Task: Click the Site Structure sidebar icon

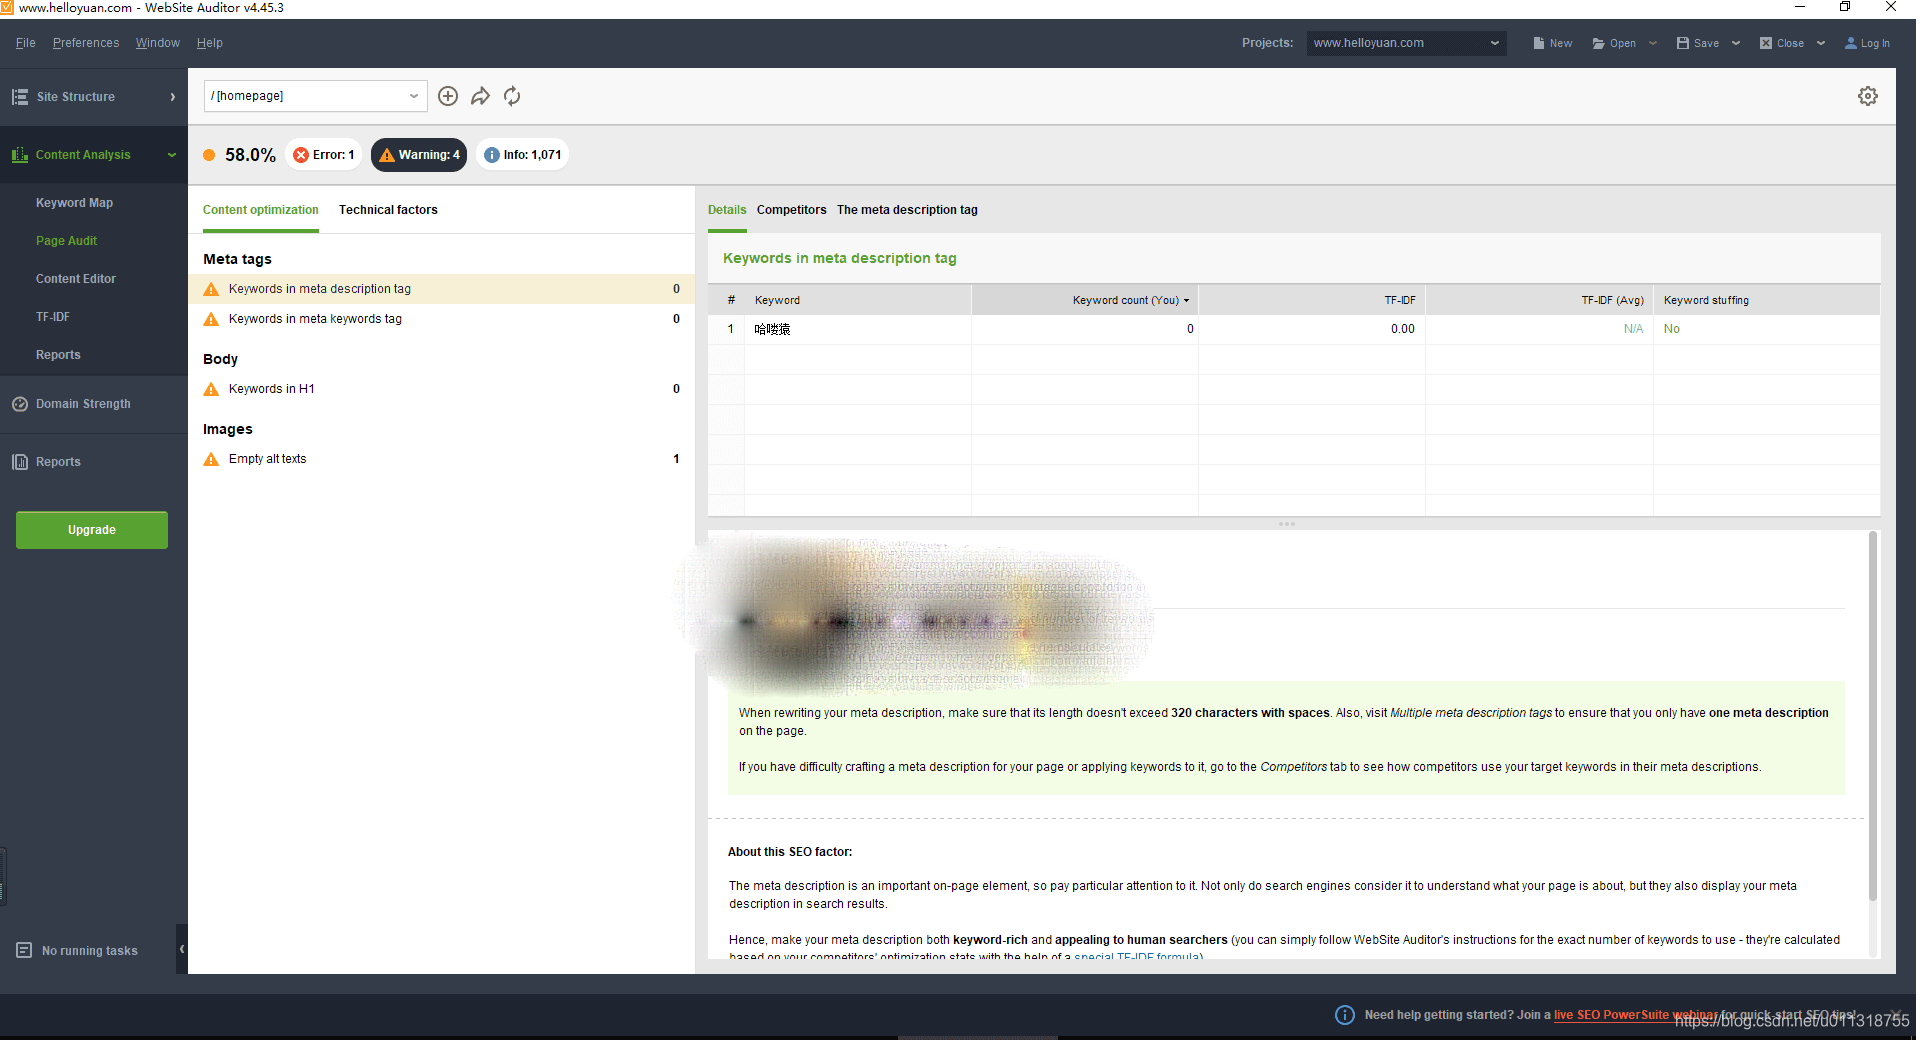Action: pos(20,97)
